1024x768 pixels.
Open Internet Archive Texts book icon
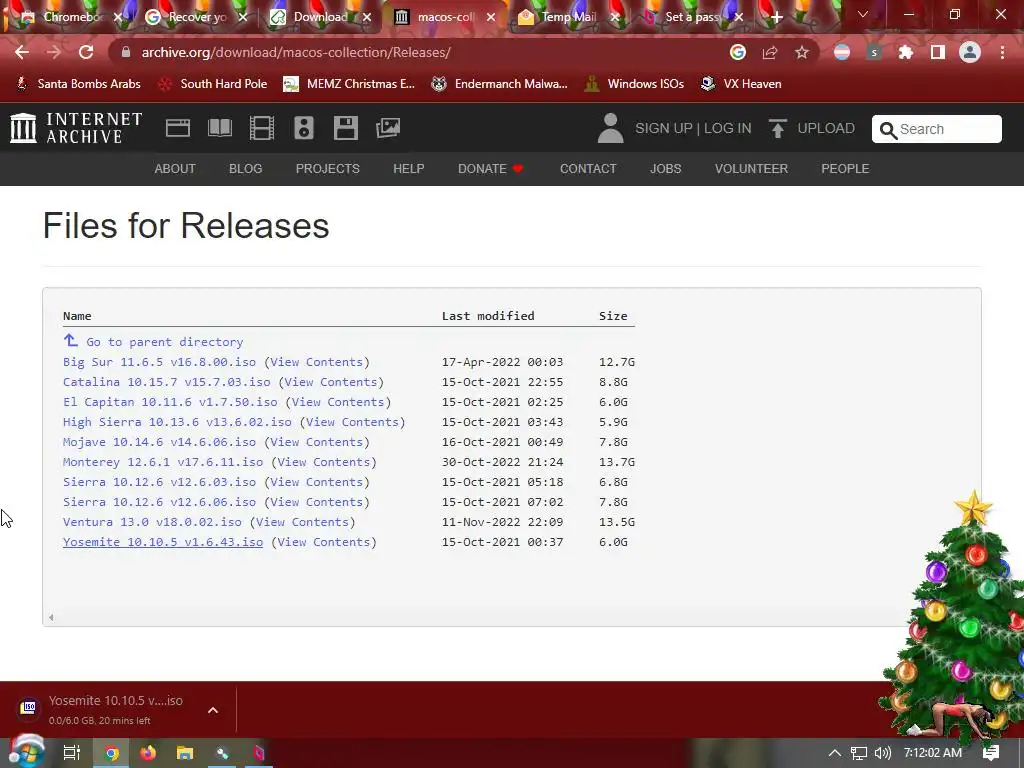pyautogui.click(x=220, y=128)
